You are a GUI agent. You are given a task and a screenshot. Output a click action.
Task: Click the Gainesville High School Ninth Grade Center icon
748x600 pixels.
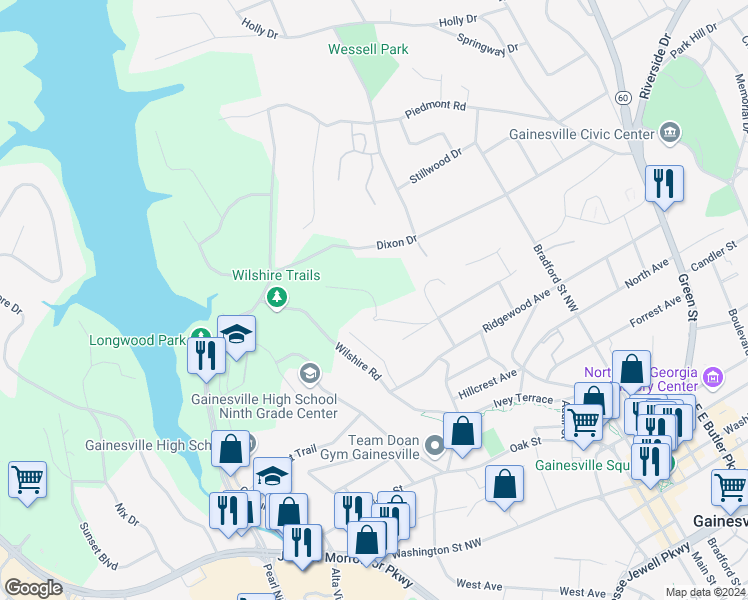[310, 373]
